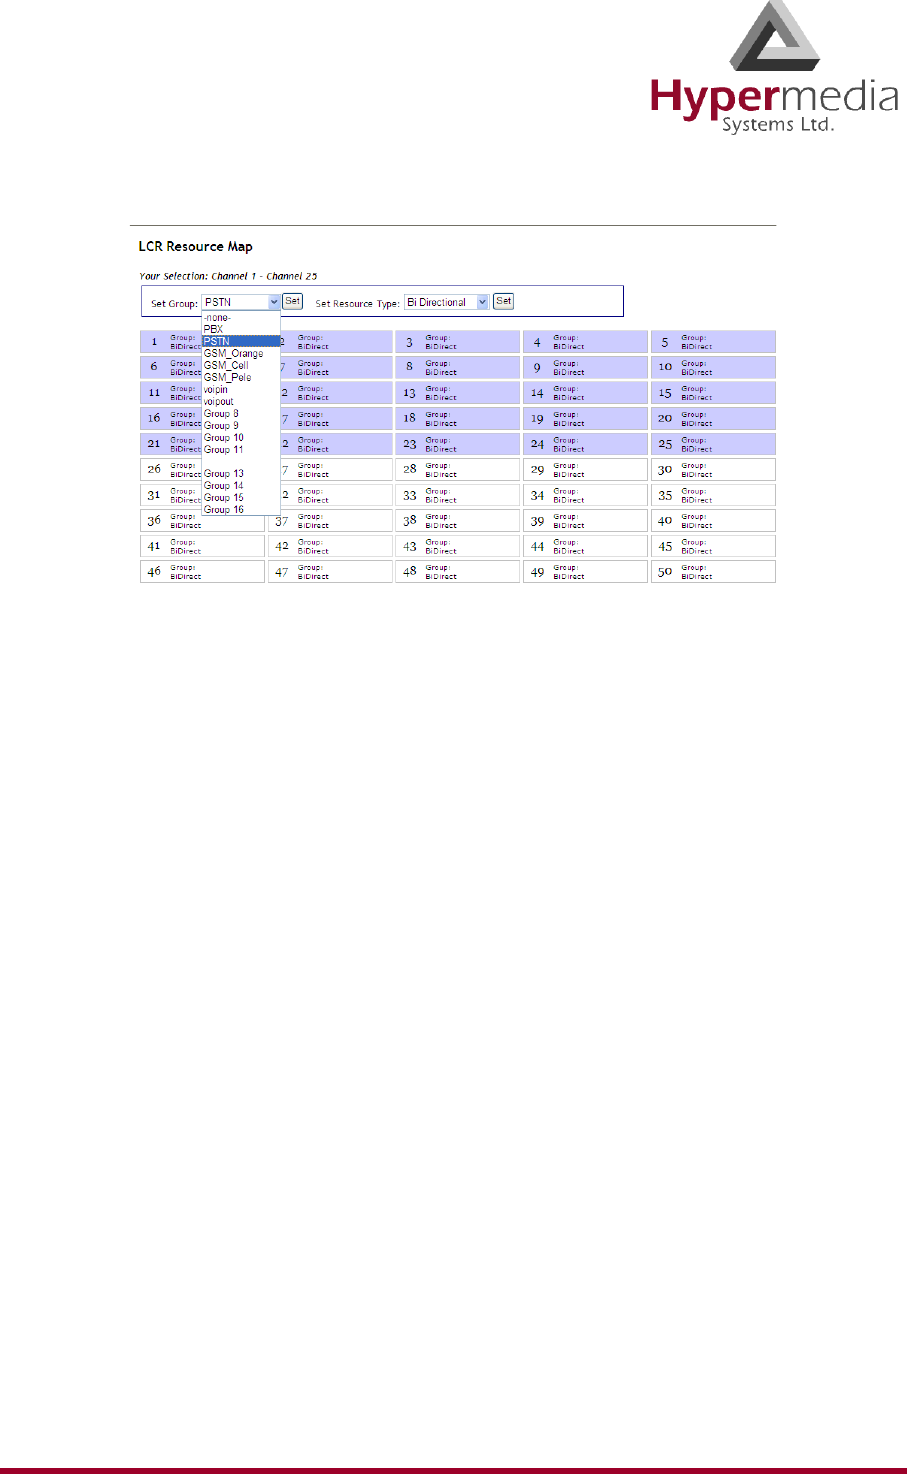Select channel 49 cell
The width and height of the screenshot is (907, 1474).
click(x=585, y=572)
